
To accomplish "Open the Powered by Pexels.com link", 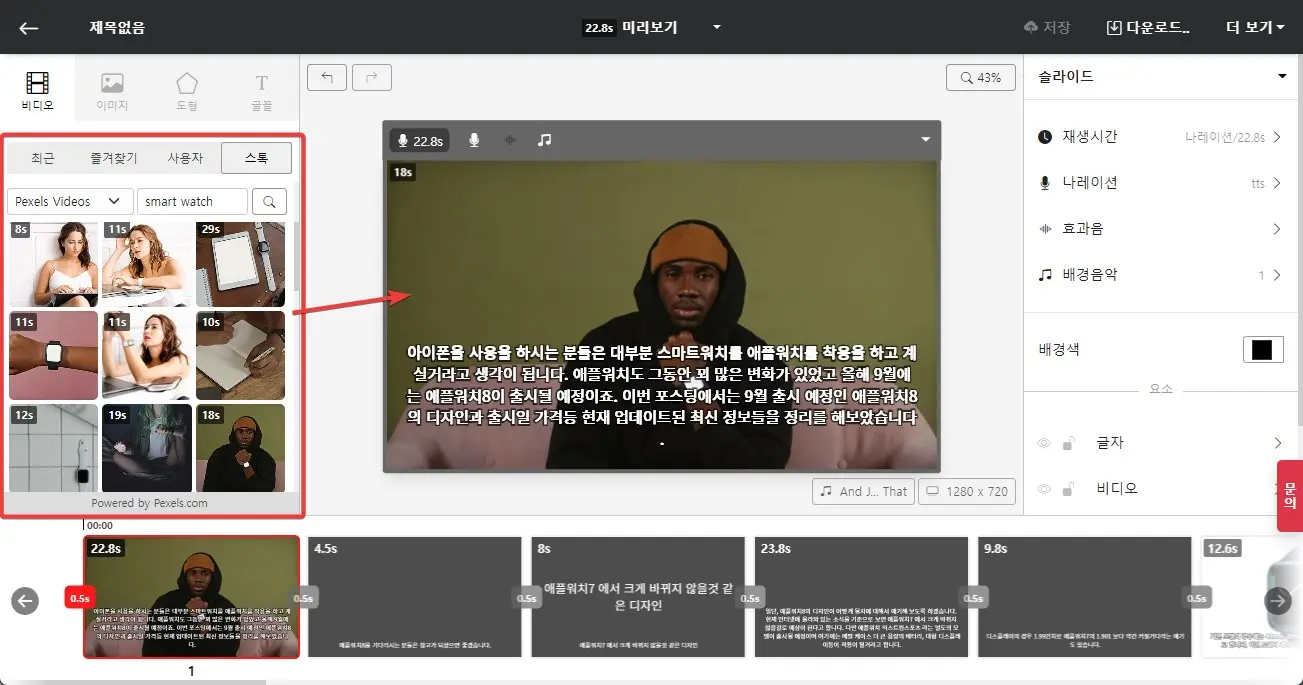I will tap(150, 503).
